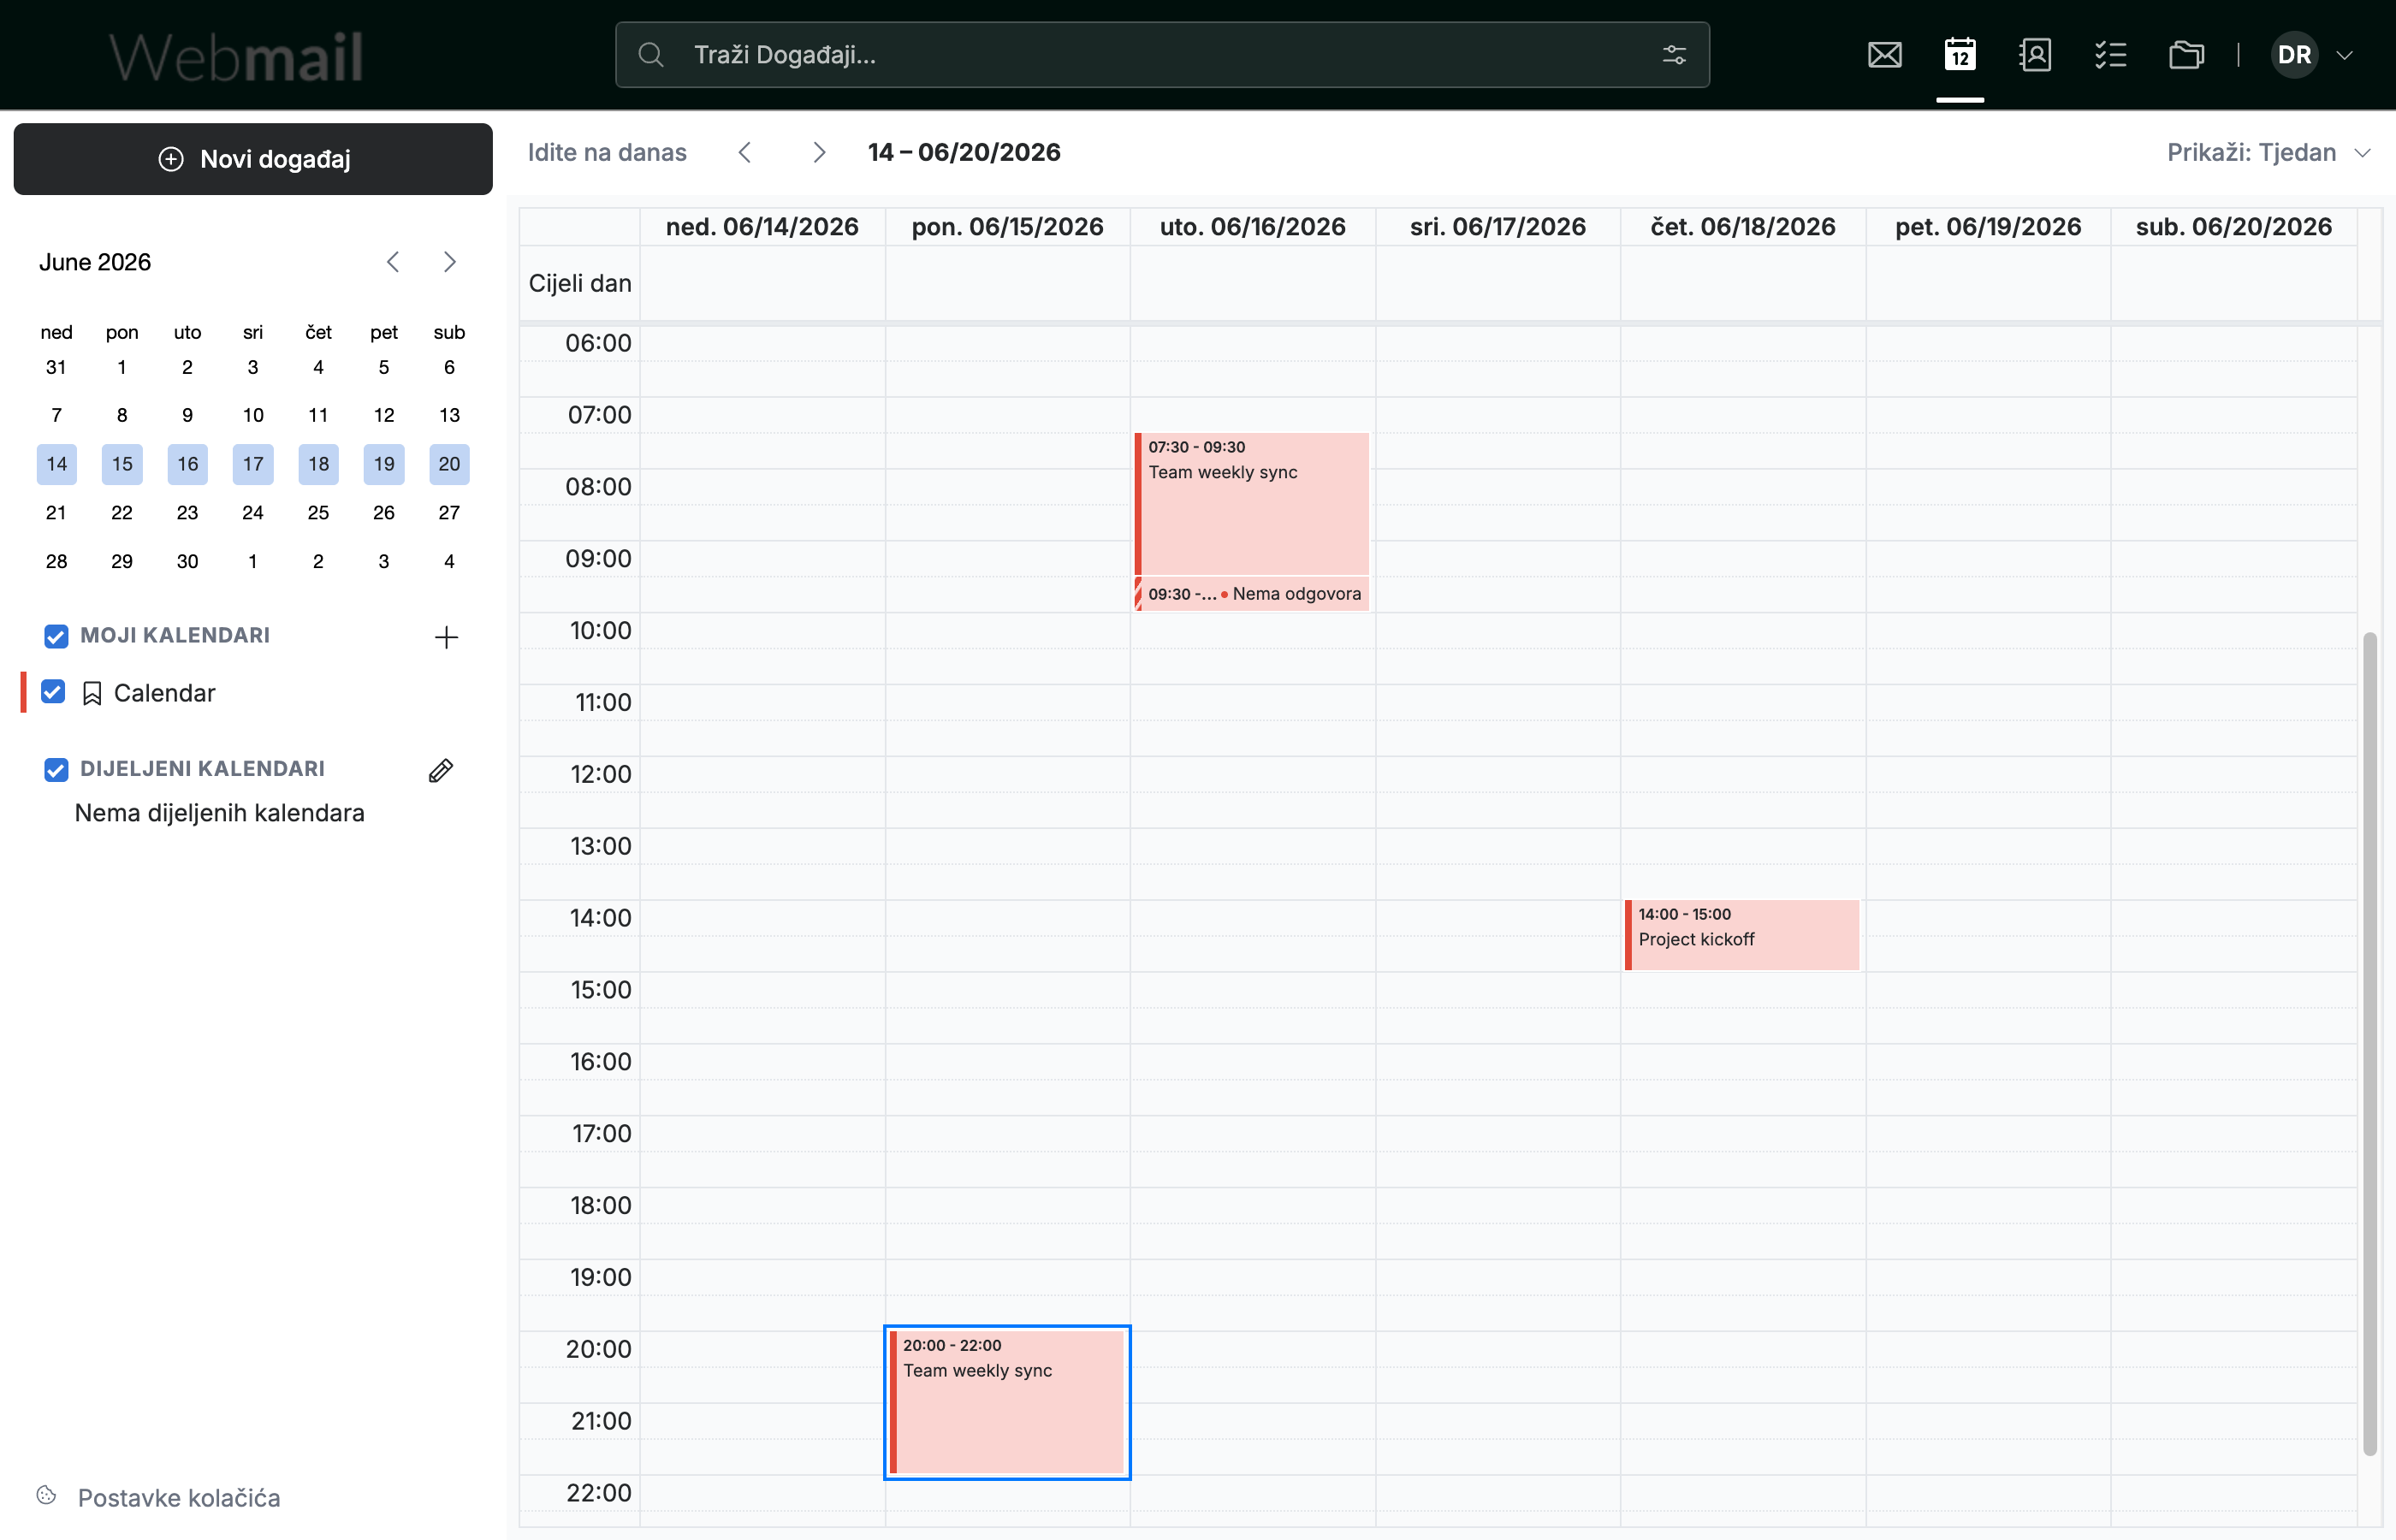Open the Tasks checklist icon

point(2110,55)
